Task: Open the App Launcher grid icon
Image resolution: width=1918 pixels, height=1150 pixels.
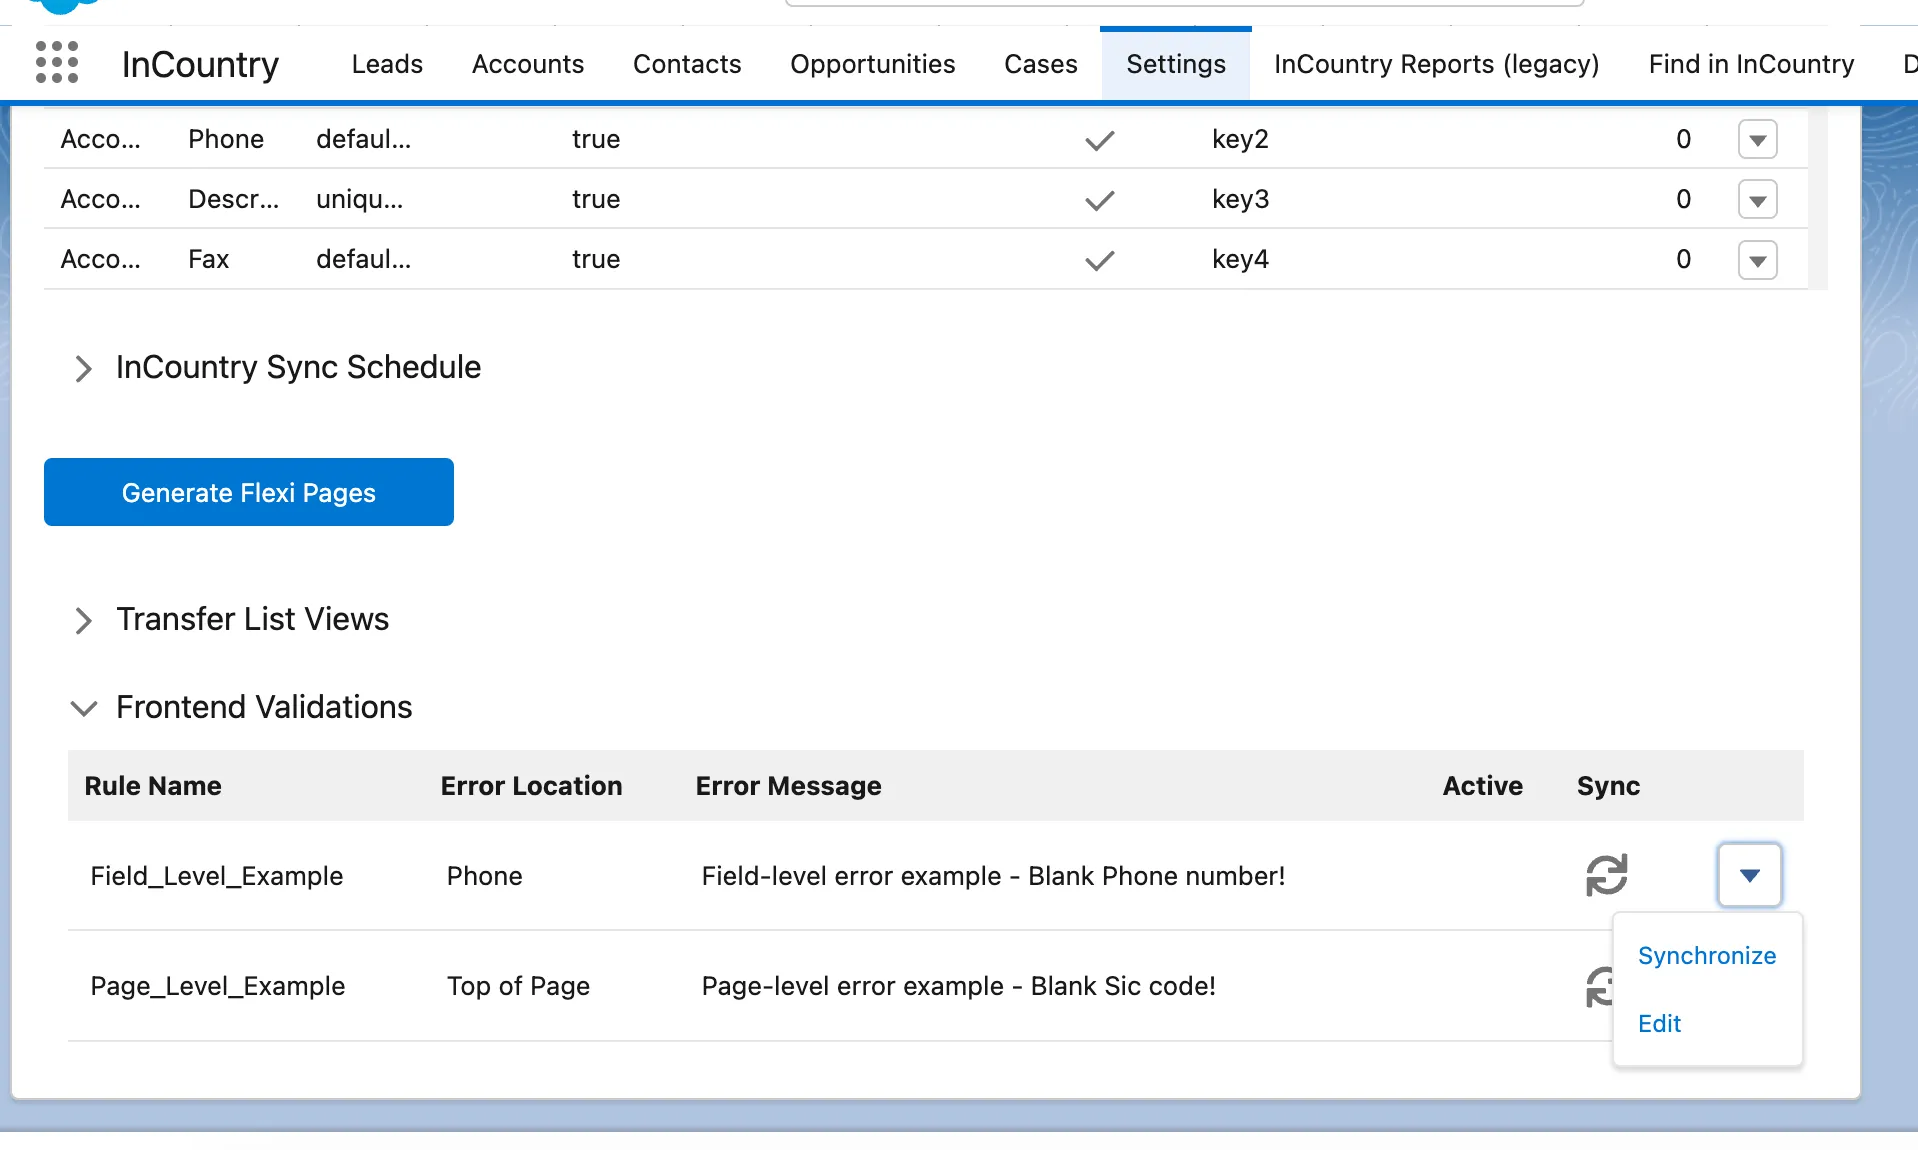Action: click(57, 62)
